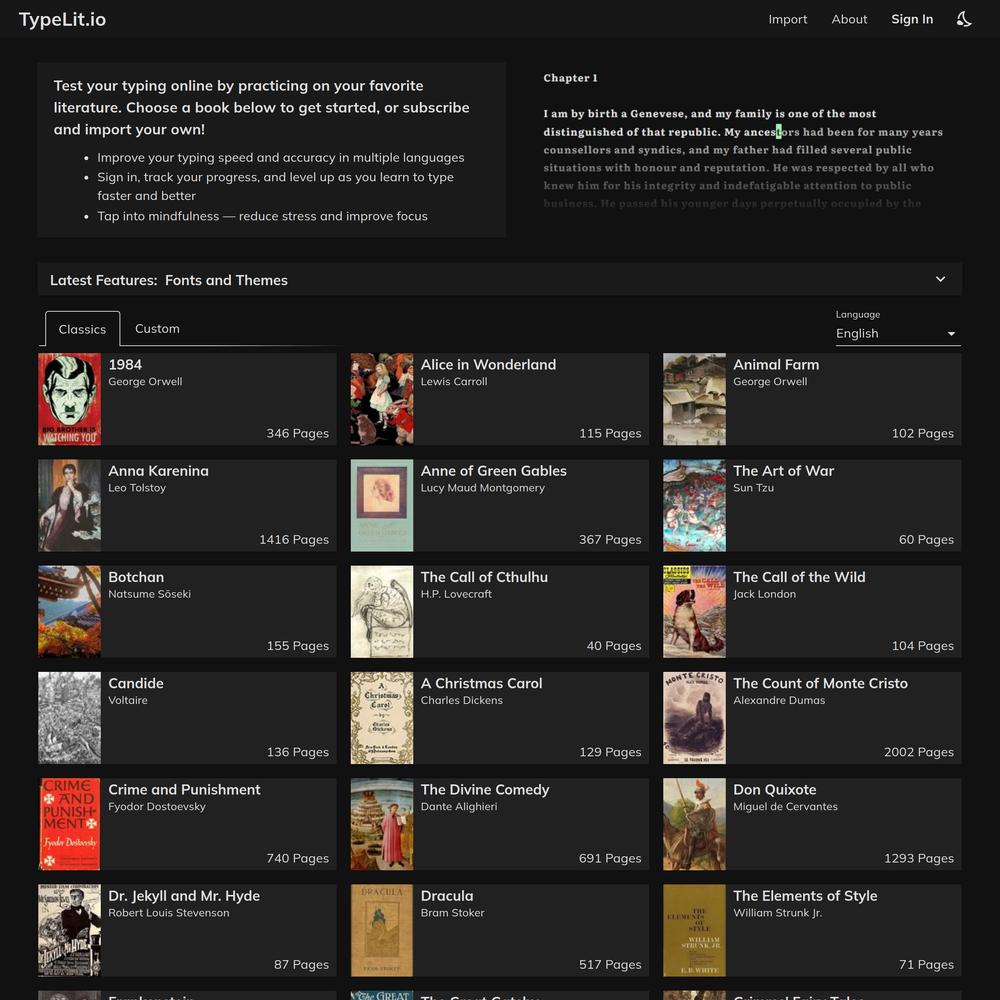1000x1000 pixels.
Task: Select the Anne of Green Gables cover
Action: [382, 505]
